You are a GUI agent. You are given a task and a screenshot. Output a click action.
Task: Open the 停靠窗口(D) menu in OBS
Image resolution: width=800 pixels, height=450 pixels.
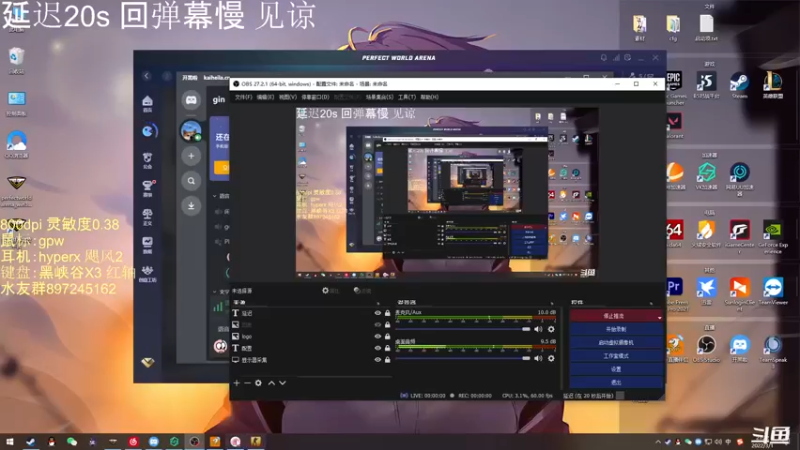pyautogui.click(x=315, y=97)
